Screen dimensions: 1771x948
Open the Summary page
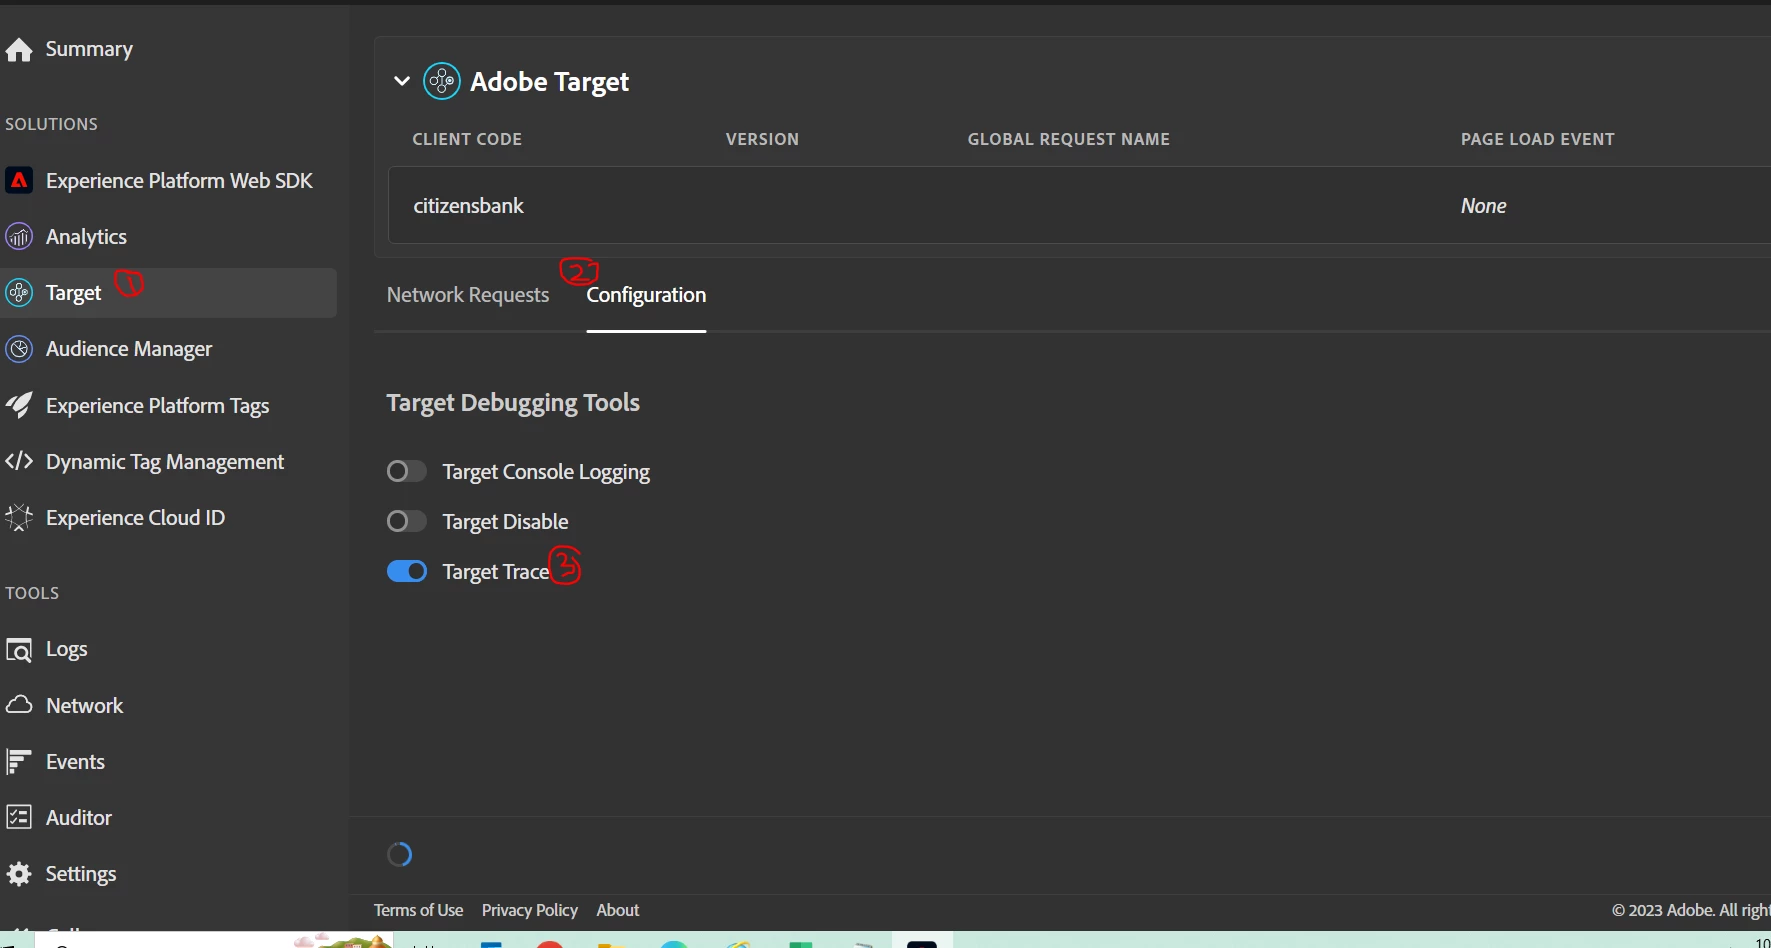pos(89,49)
